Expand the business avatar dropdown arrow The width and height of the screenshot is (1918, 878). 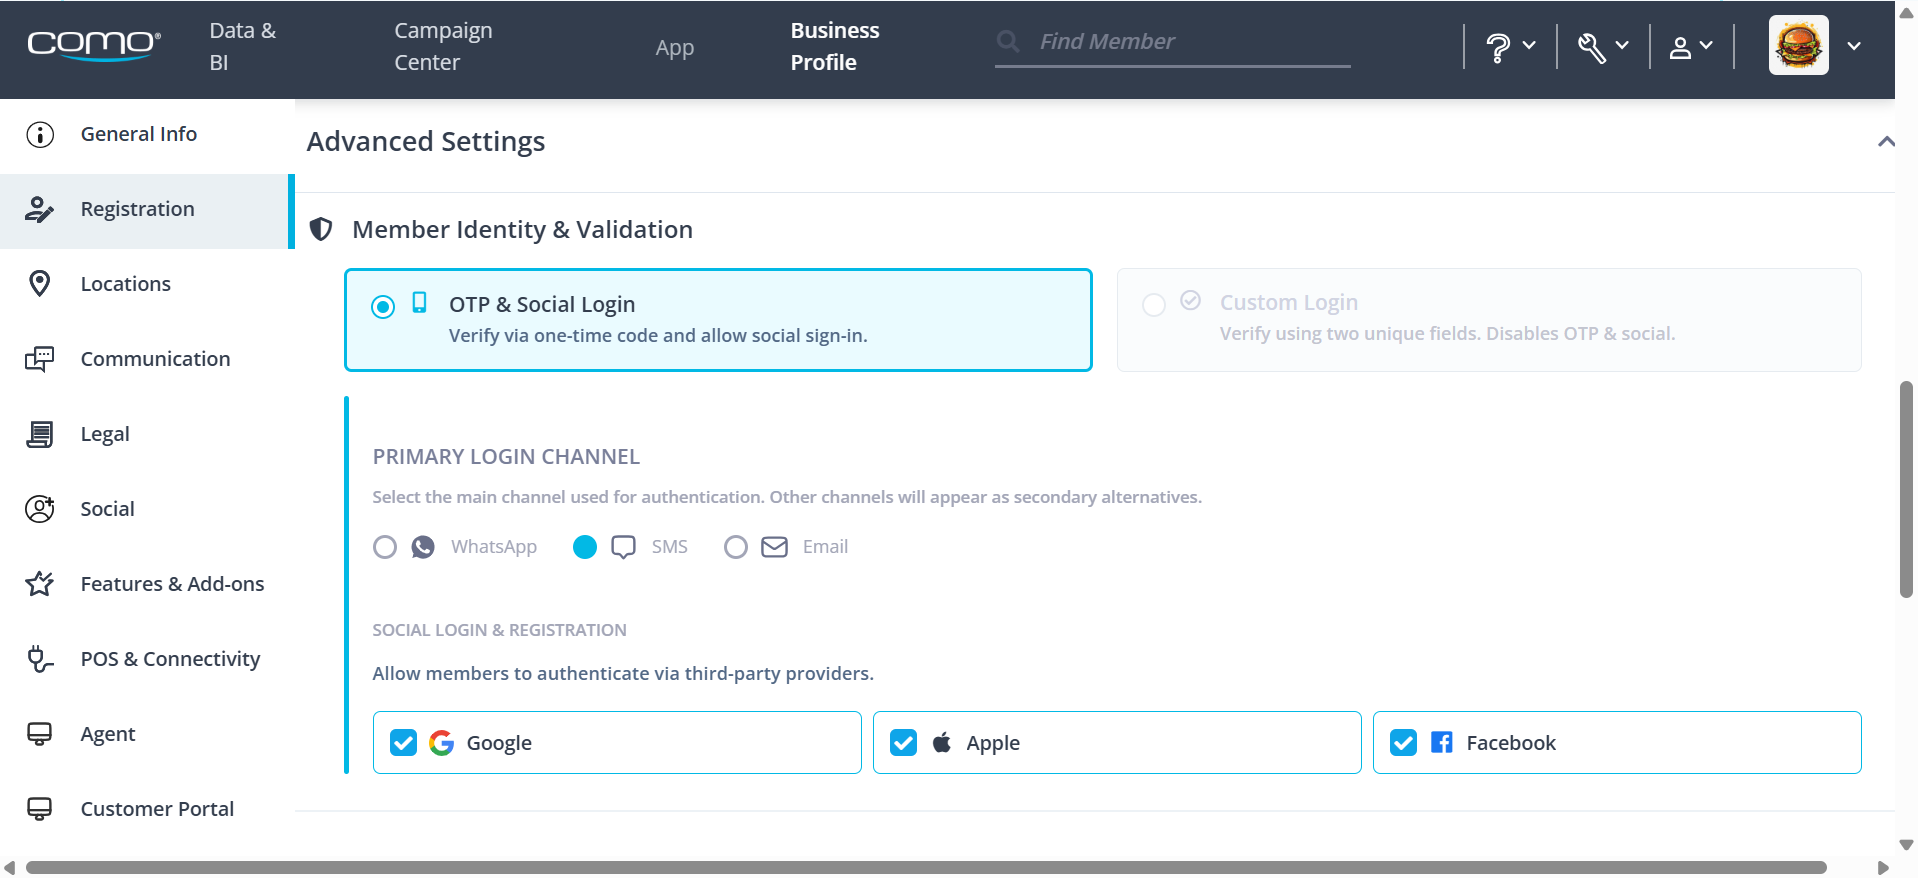click(1854, 46)
